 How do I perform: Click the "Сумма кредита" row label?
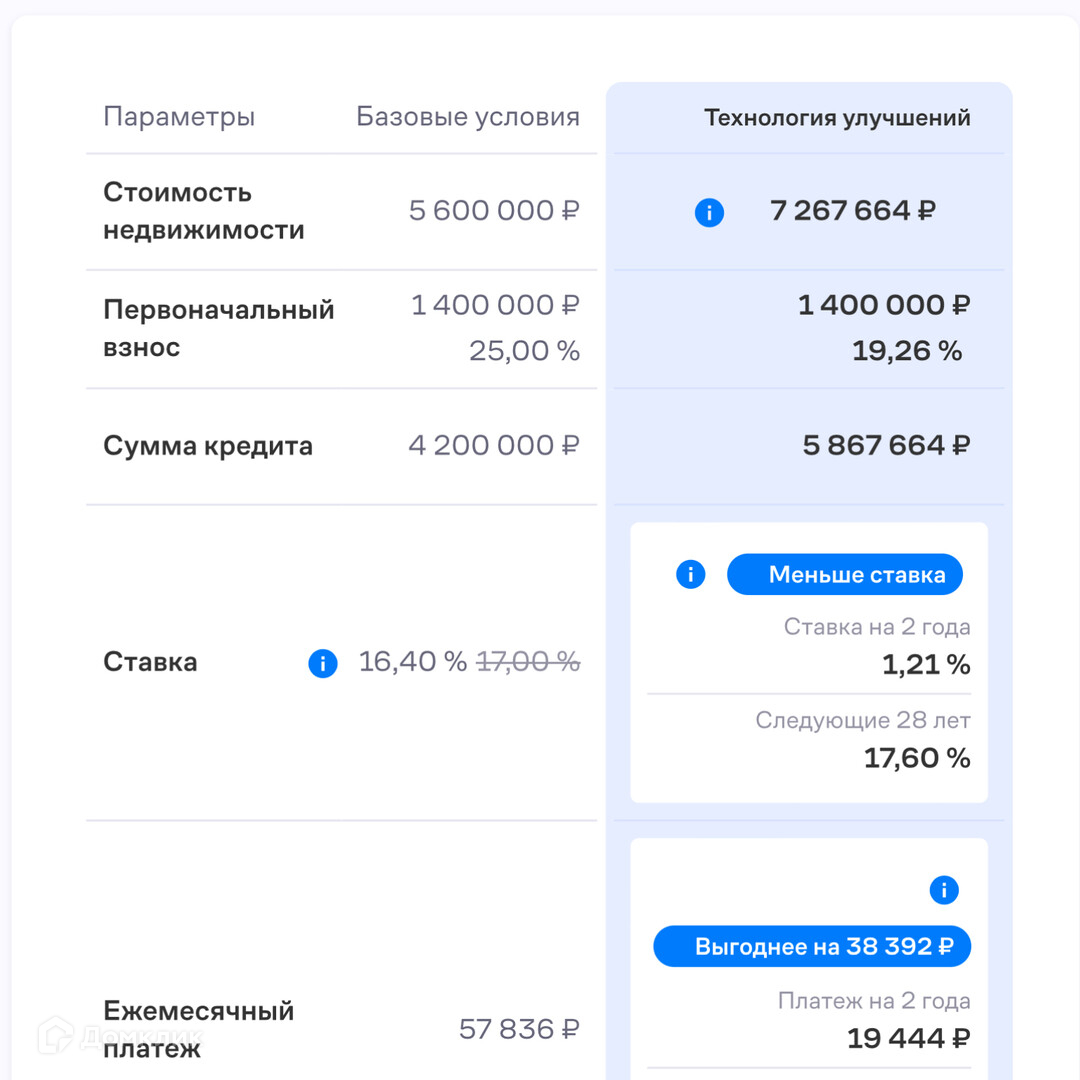[208, 446]
